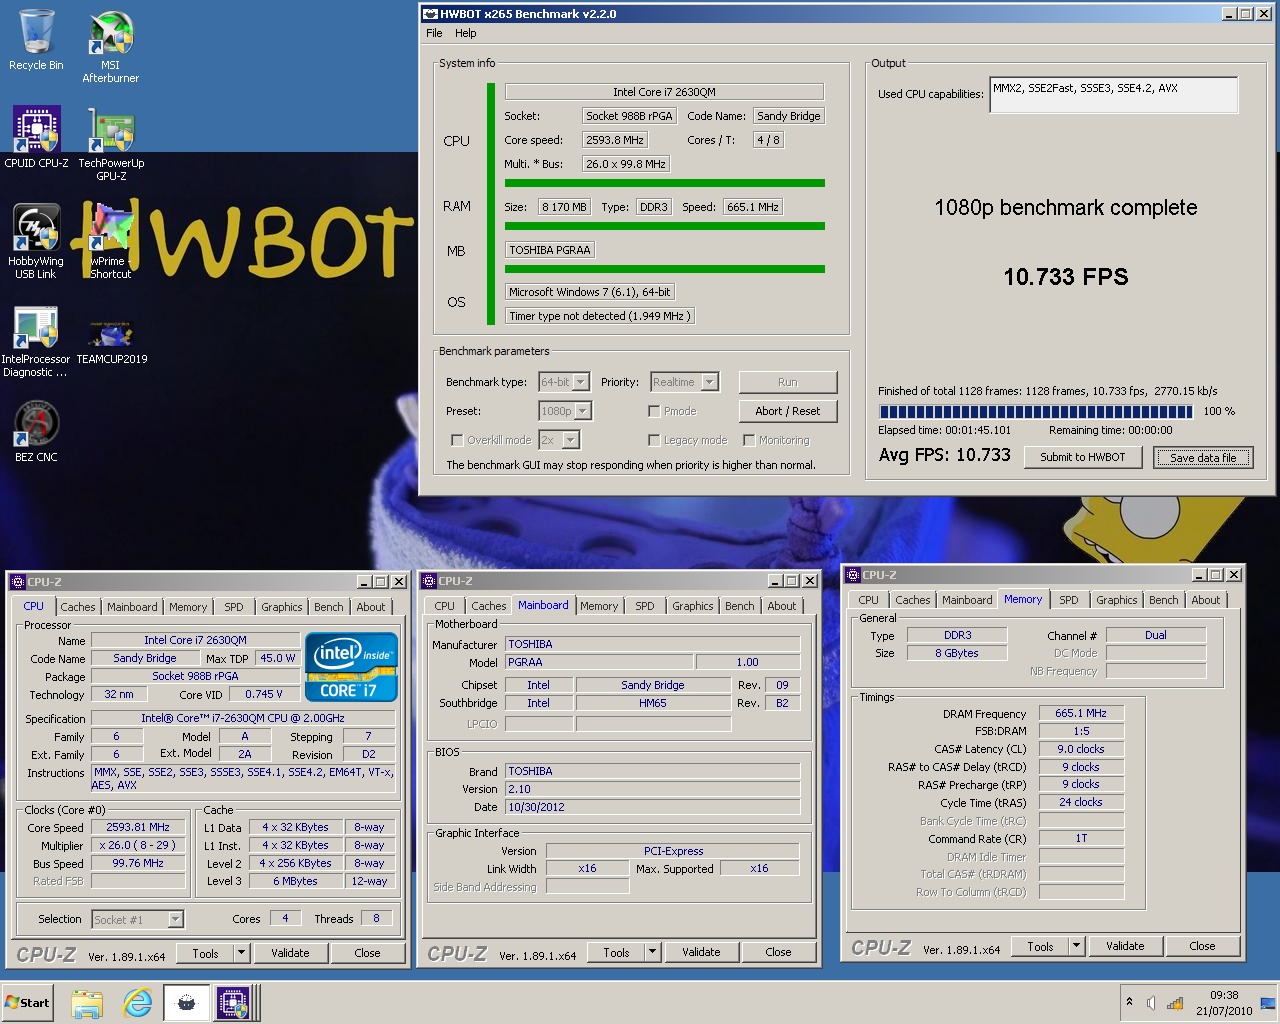Click green CPU info indicator bar
The height and width of the screenshot is (1024, 1280).
pyautogui.click(x=491, y=204)
